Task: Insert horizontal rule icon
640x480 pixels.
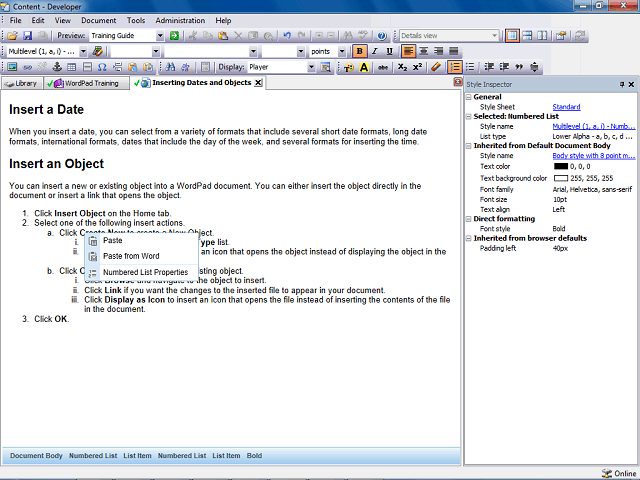Action: (x=87, y=67)
